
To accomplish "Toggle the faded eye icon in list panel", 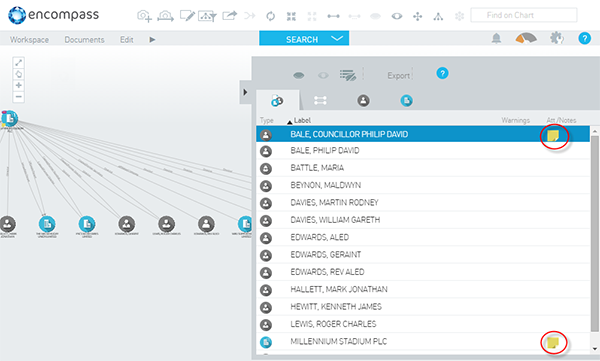I will 323,75.
